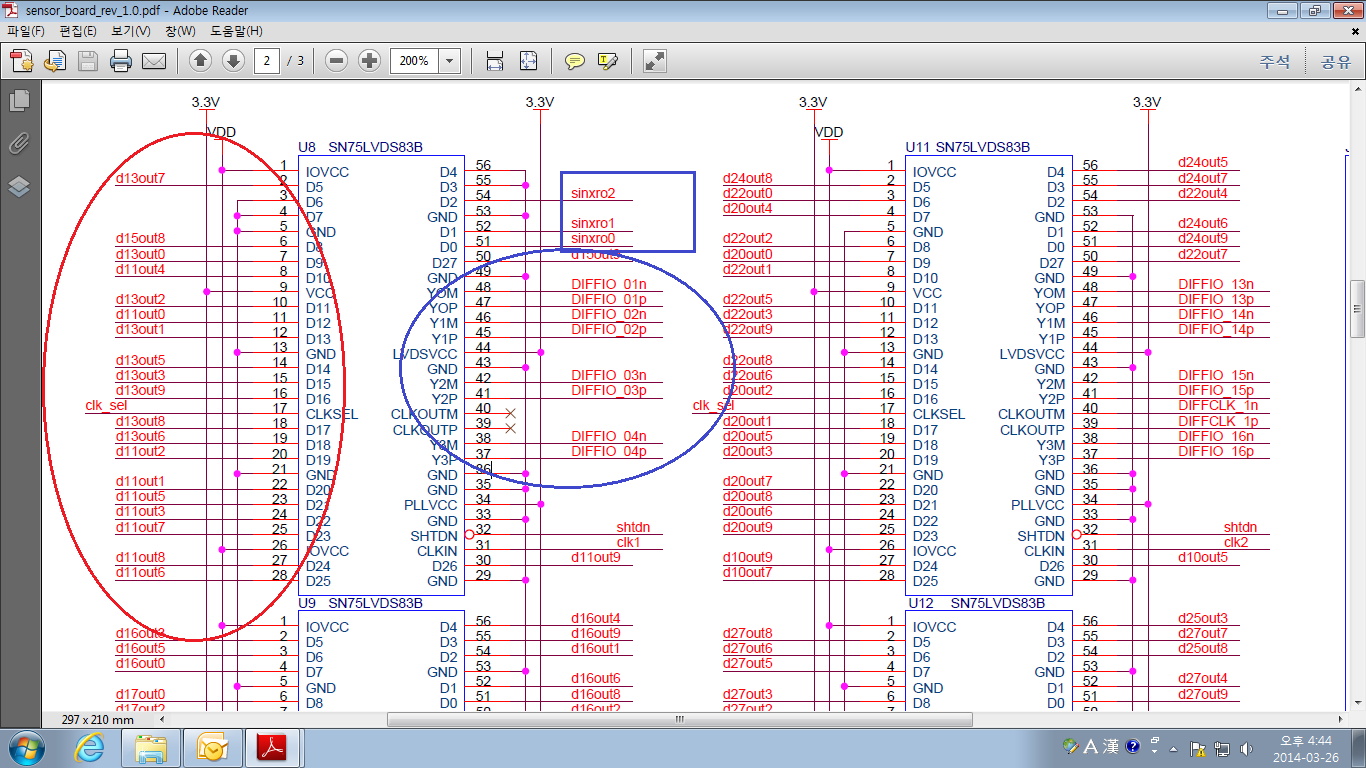Select the highlight text tool

pyautogui.click(x=608, y=61)
